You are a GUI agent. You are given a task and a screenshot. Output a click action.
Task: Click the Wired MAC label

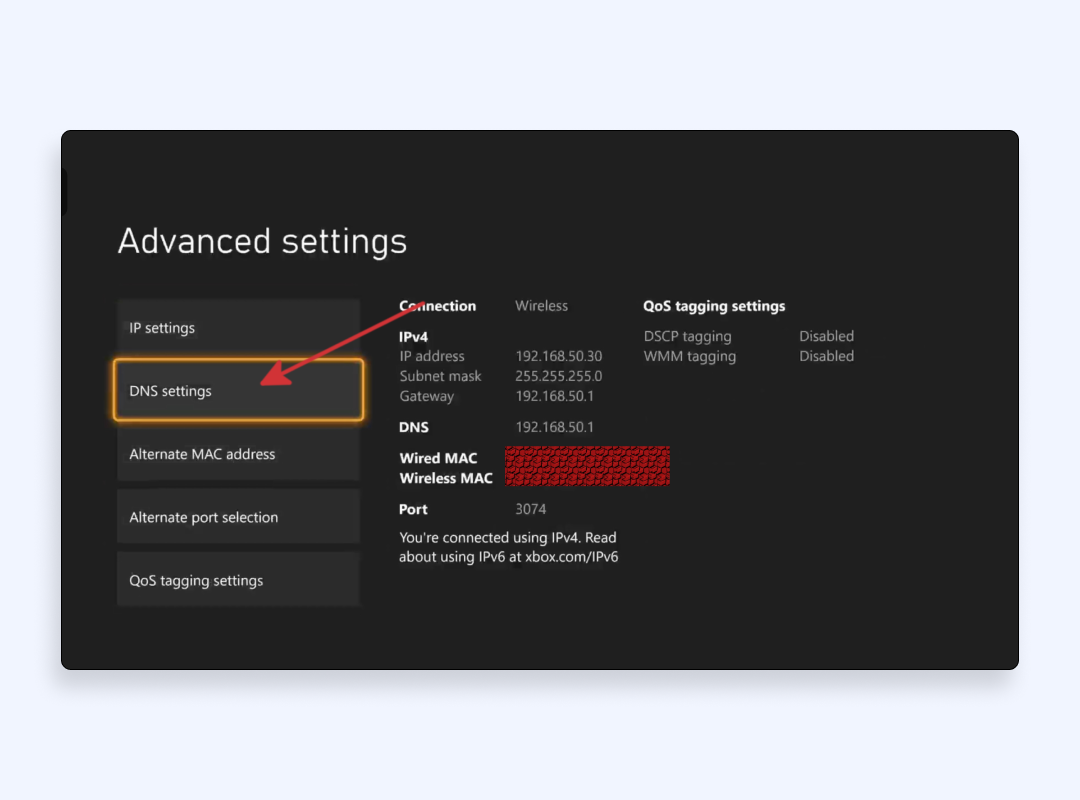(438, 458)
